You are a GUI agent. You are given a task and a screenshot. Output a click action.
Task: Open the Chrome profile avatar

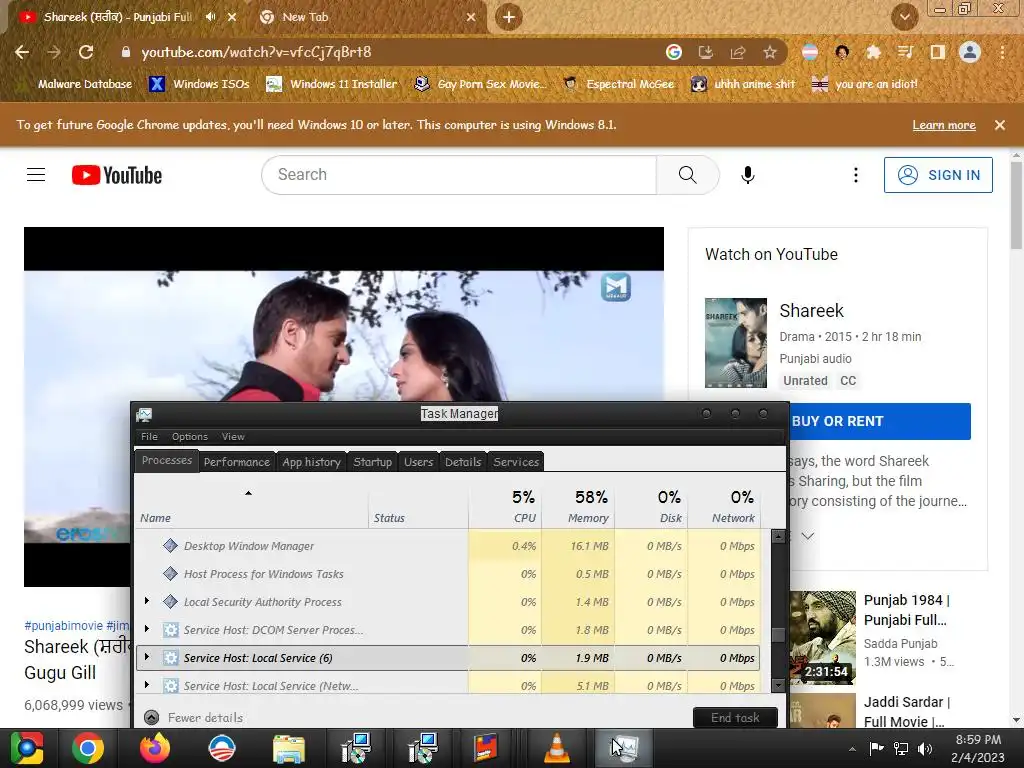coord(970,52)
